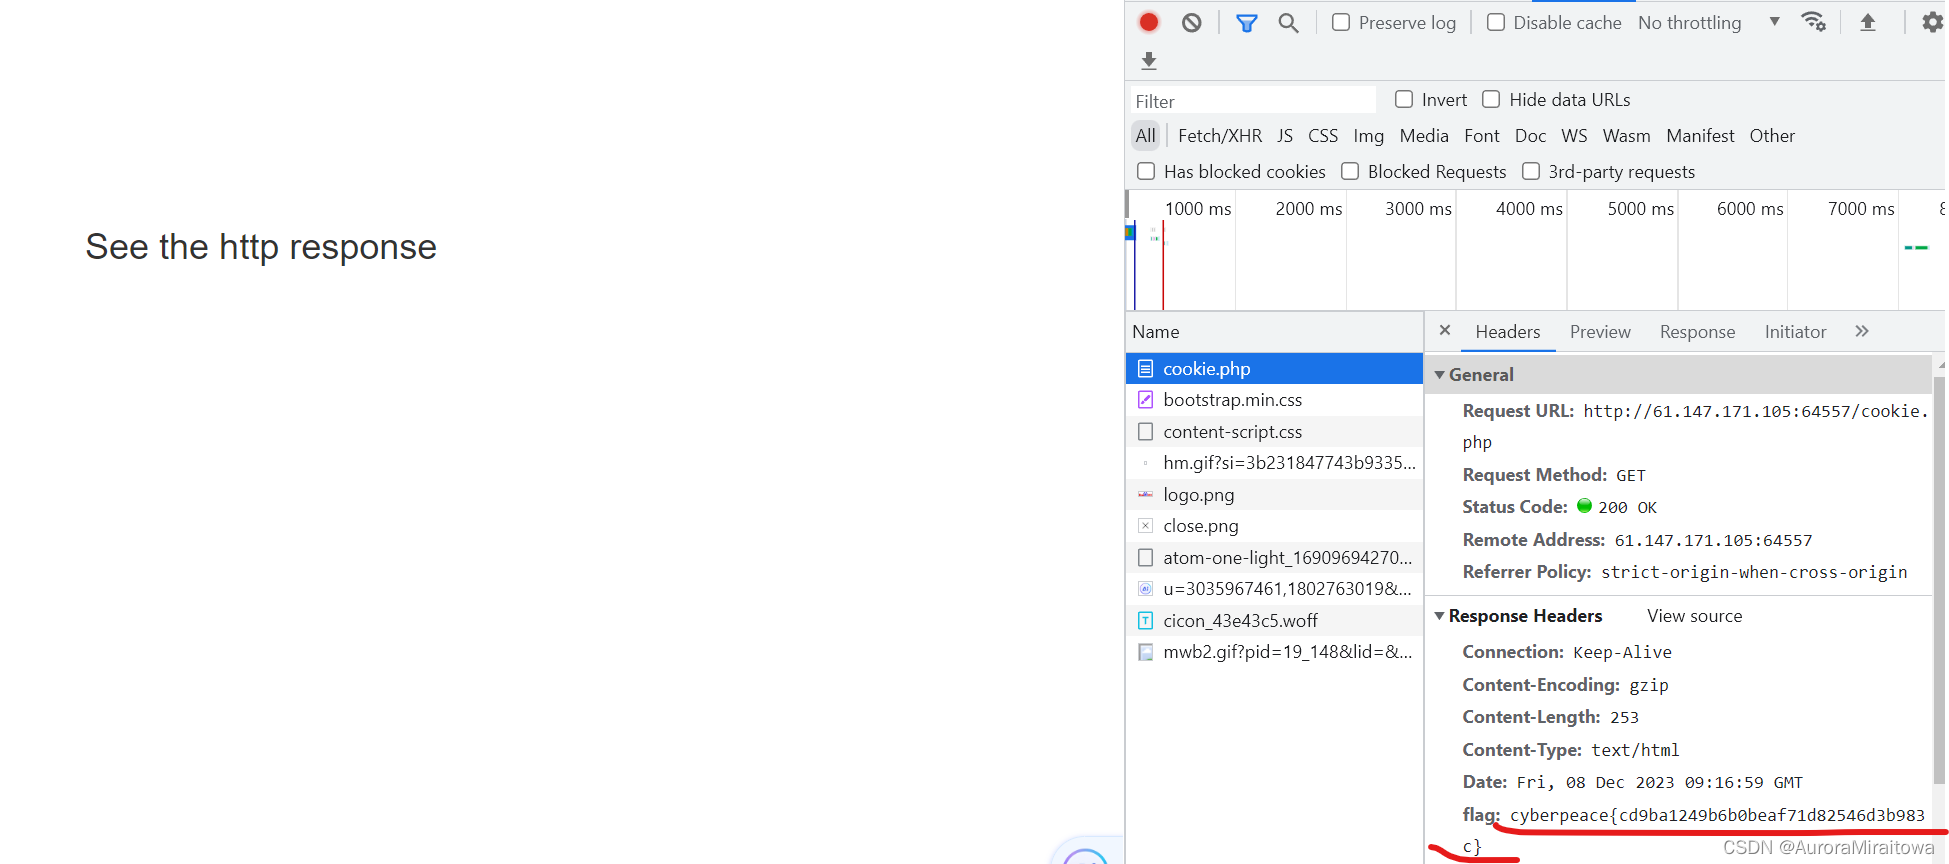Collapse the General section
Image resolution: width=1949 pixels, height=864 pixels.
(1439, 375)
